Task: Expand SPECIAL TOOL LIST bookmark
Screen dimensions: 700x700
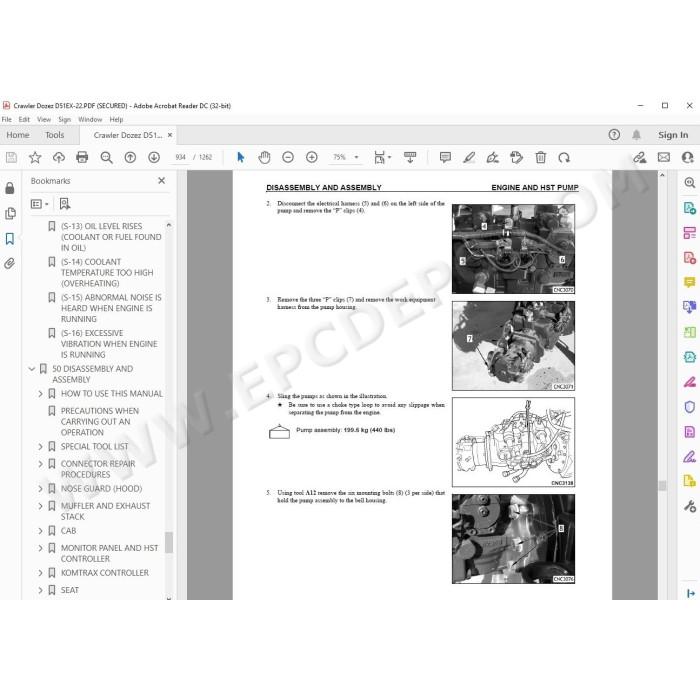Action: tap(40, 446)
